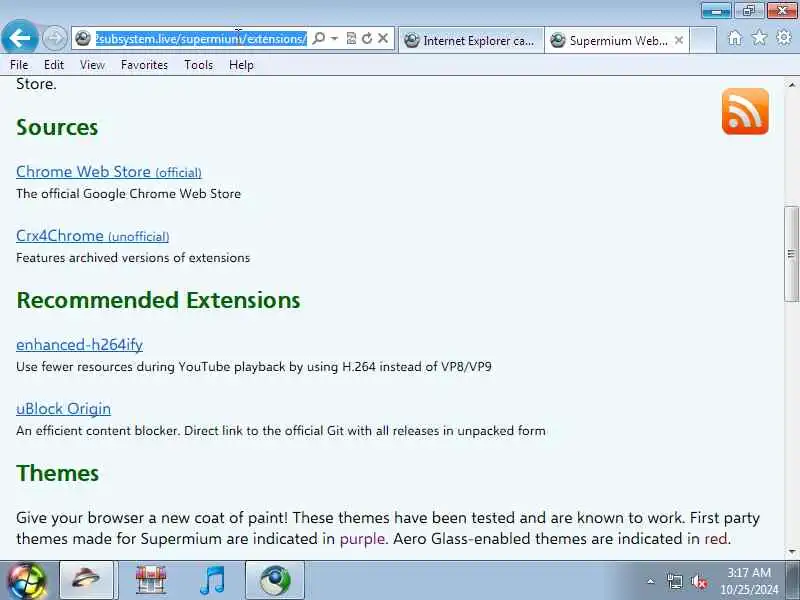
Task: Follow the enhanced-h264ify extension link
Action: click(x=79, y=345)
